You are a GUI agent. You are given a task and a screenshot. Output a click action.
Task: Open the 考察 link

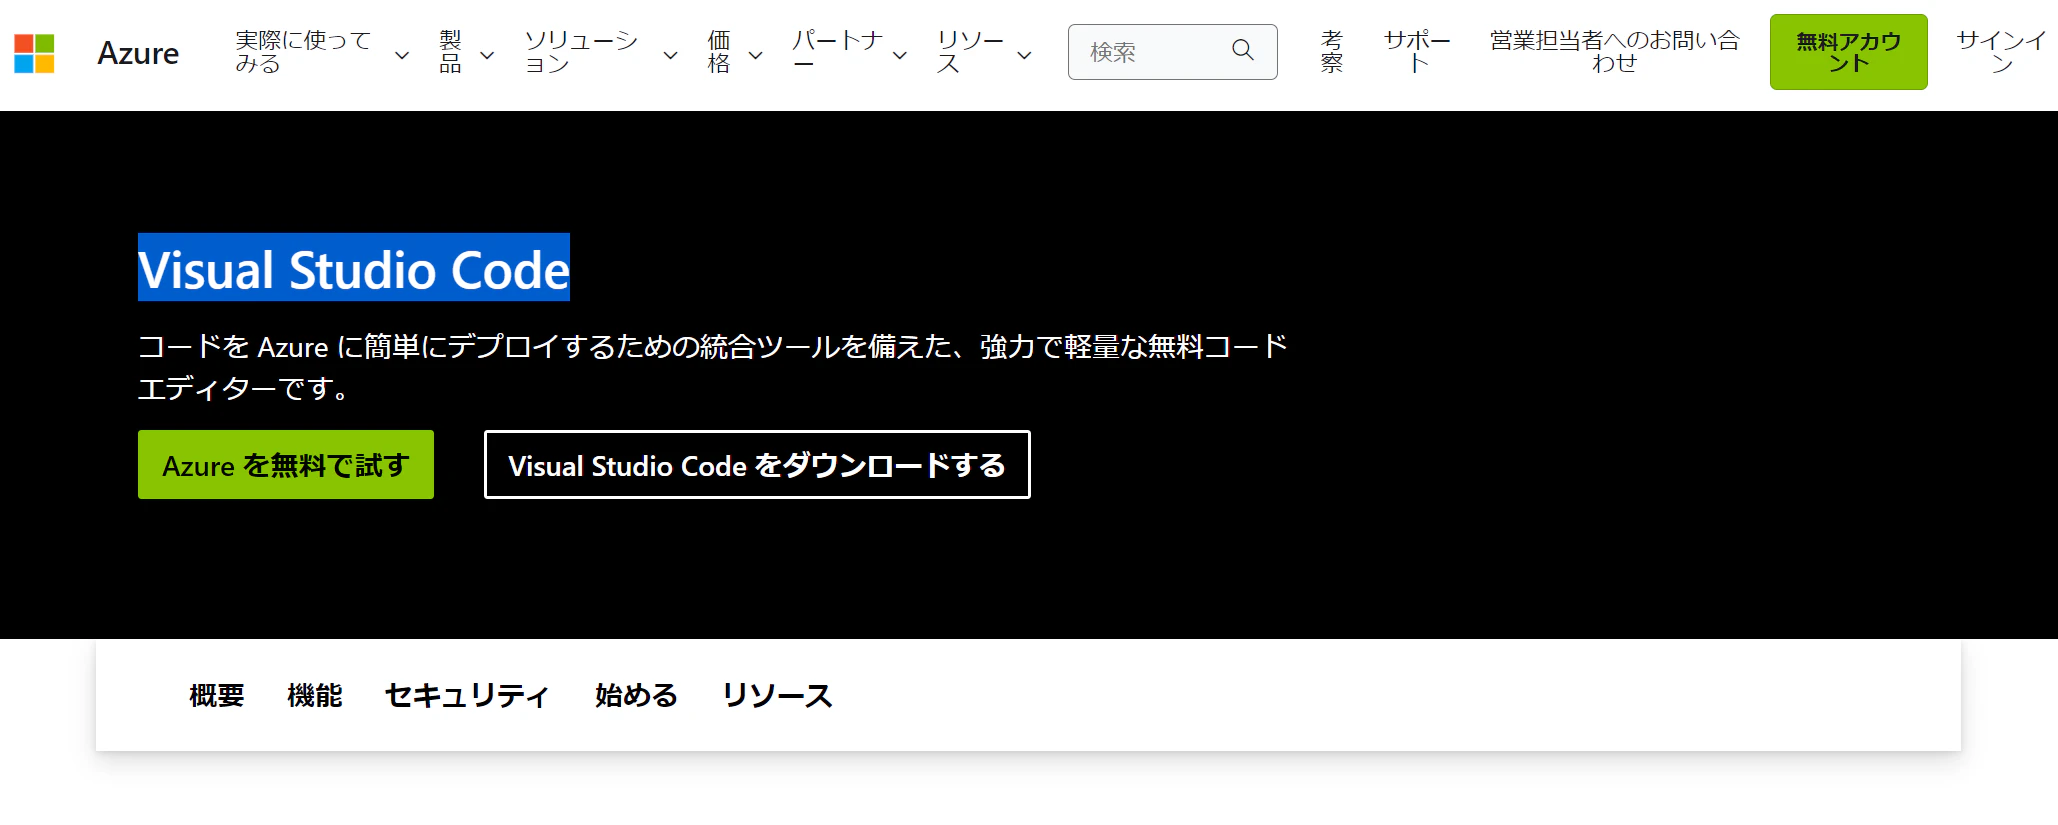pos(1331,52)
